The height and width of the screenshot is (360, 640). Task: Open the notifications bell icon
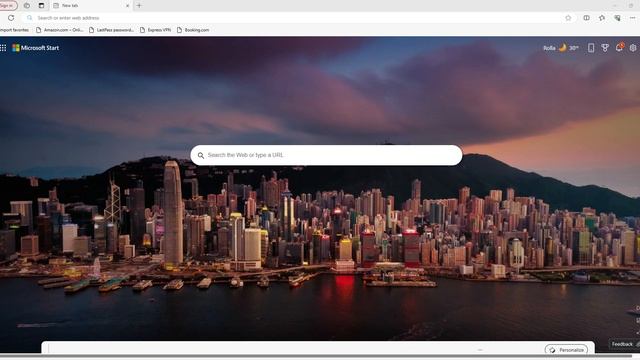coord(619,47)
